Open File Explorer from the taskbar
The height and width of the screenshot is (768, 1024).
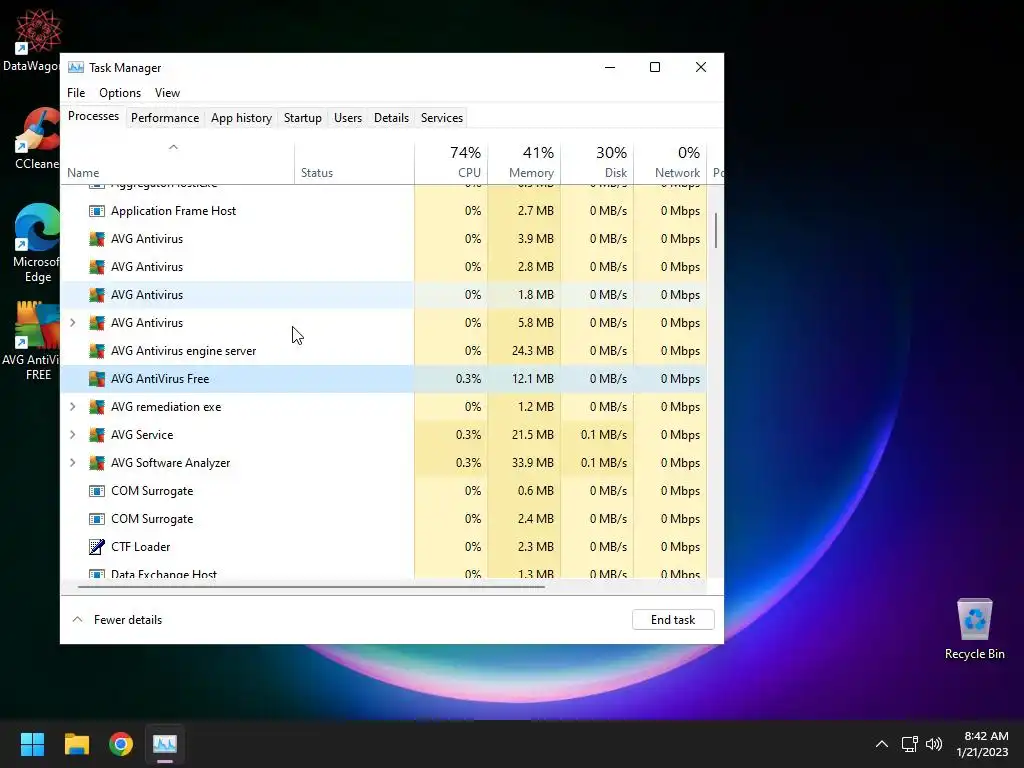point(76,744)
